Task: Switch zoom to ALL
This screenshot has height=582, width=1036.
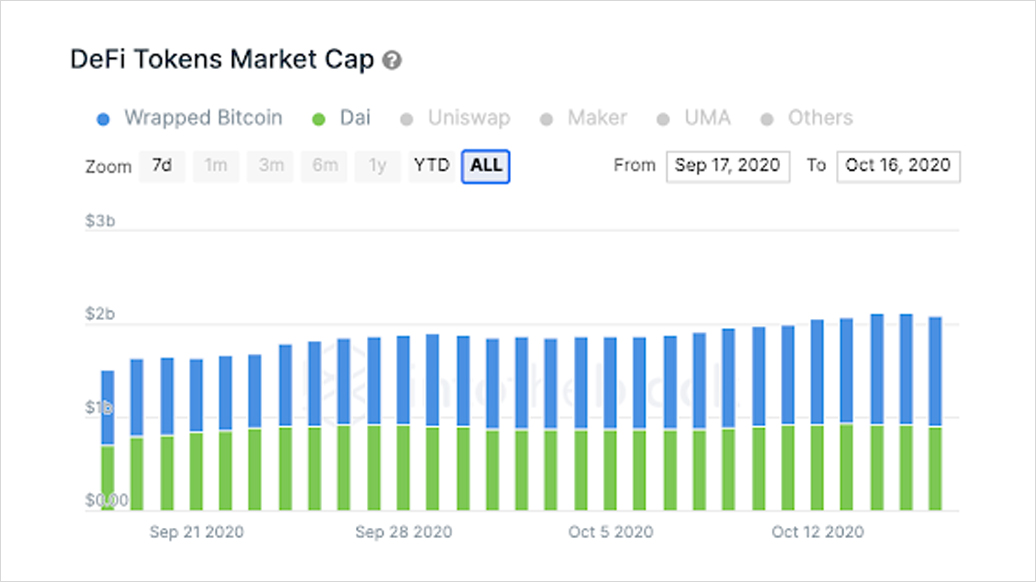Action: point(486,166)
